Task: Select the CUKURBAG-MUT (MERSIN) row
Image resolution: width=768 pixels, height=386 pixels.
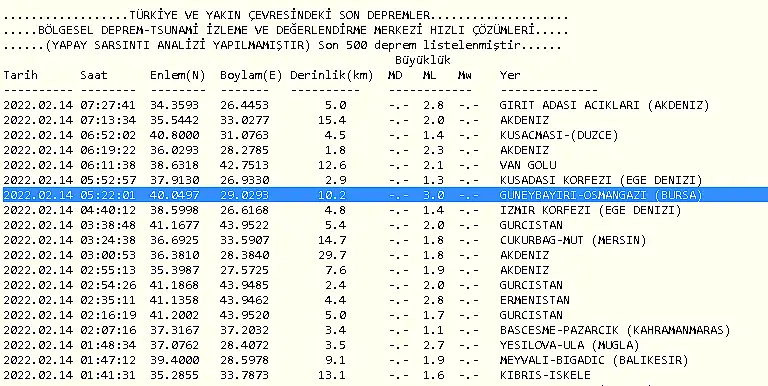Action: click(384, 240)
